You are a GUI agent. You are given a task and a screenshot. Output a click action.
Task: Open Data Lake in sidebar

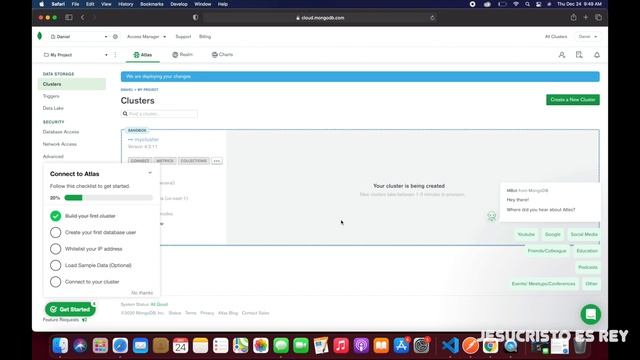coord(53,108)
